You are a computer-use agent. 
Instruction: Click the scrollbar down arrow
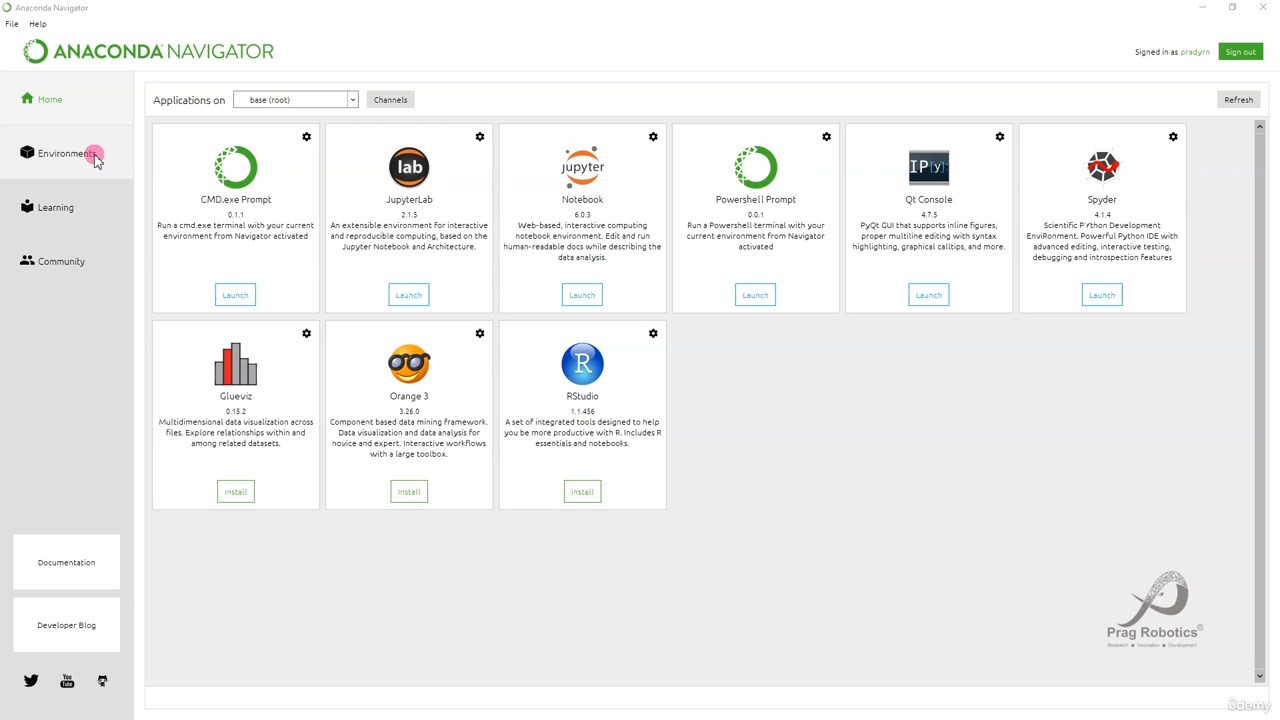(x=1260, y=677)
